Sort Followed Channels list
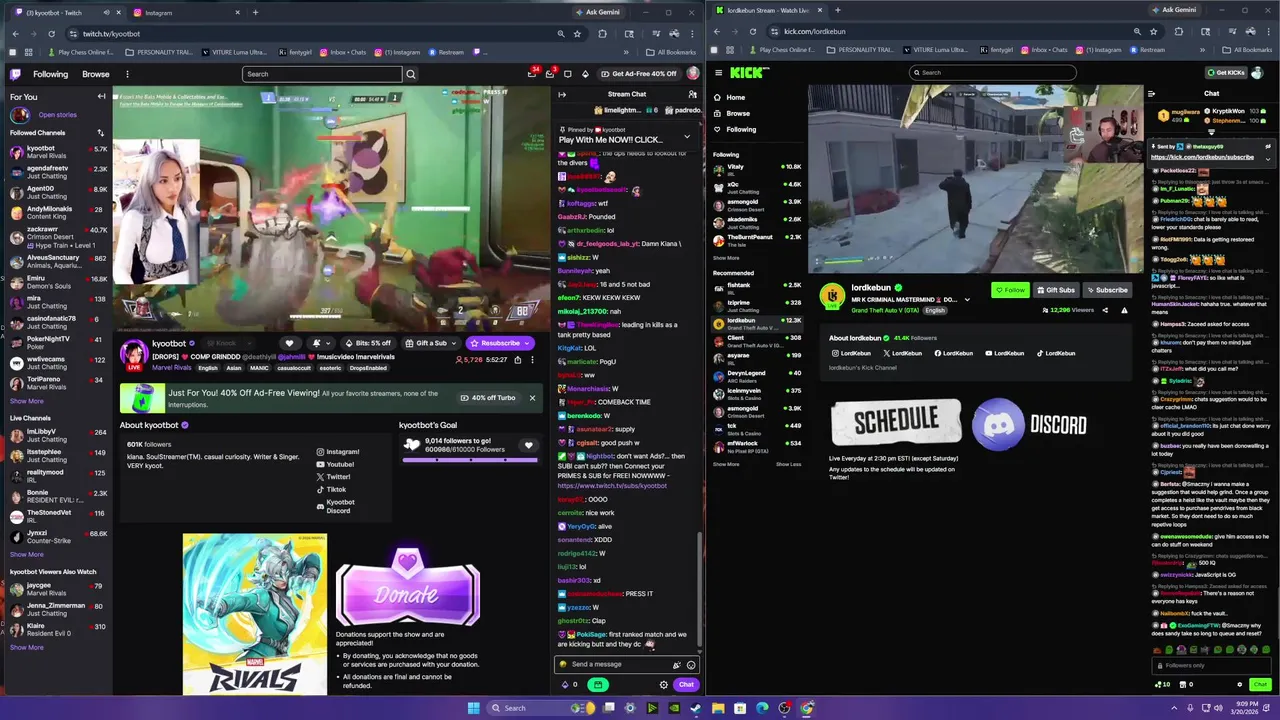 (100, 133)
